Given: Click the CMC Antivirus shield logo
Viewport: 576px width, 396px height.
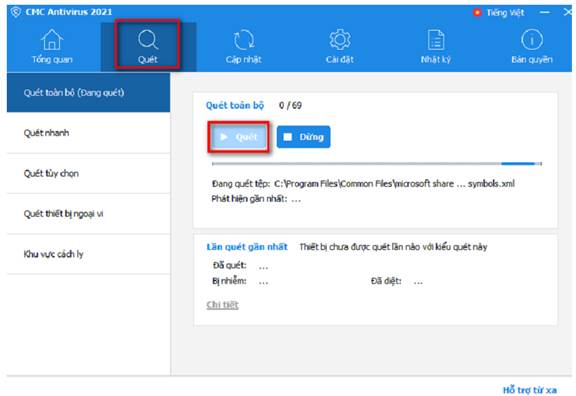Looking at the screenshot, I should pyautogui.click(x=15, y=12).
